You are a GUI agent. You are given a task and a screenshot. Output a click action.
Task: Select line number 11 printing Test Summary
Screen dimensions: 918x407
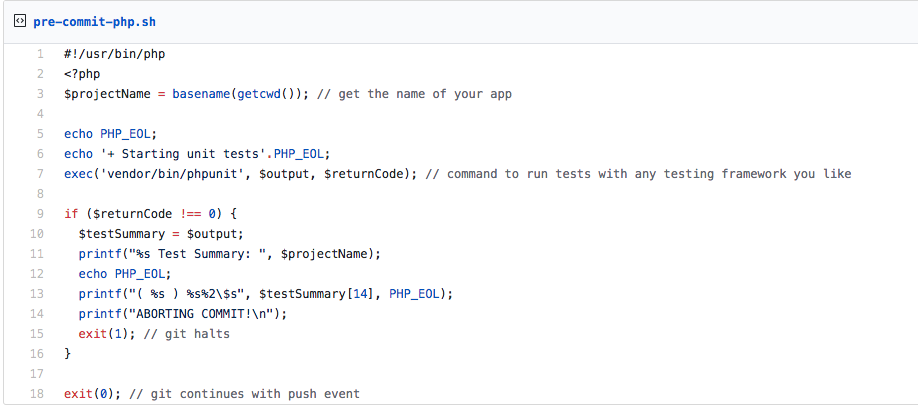[x=37, y=254]
